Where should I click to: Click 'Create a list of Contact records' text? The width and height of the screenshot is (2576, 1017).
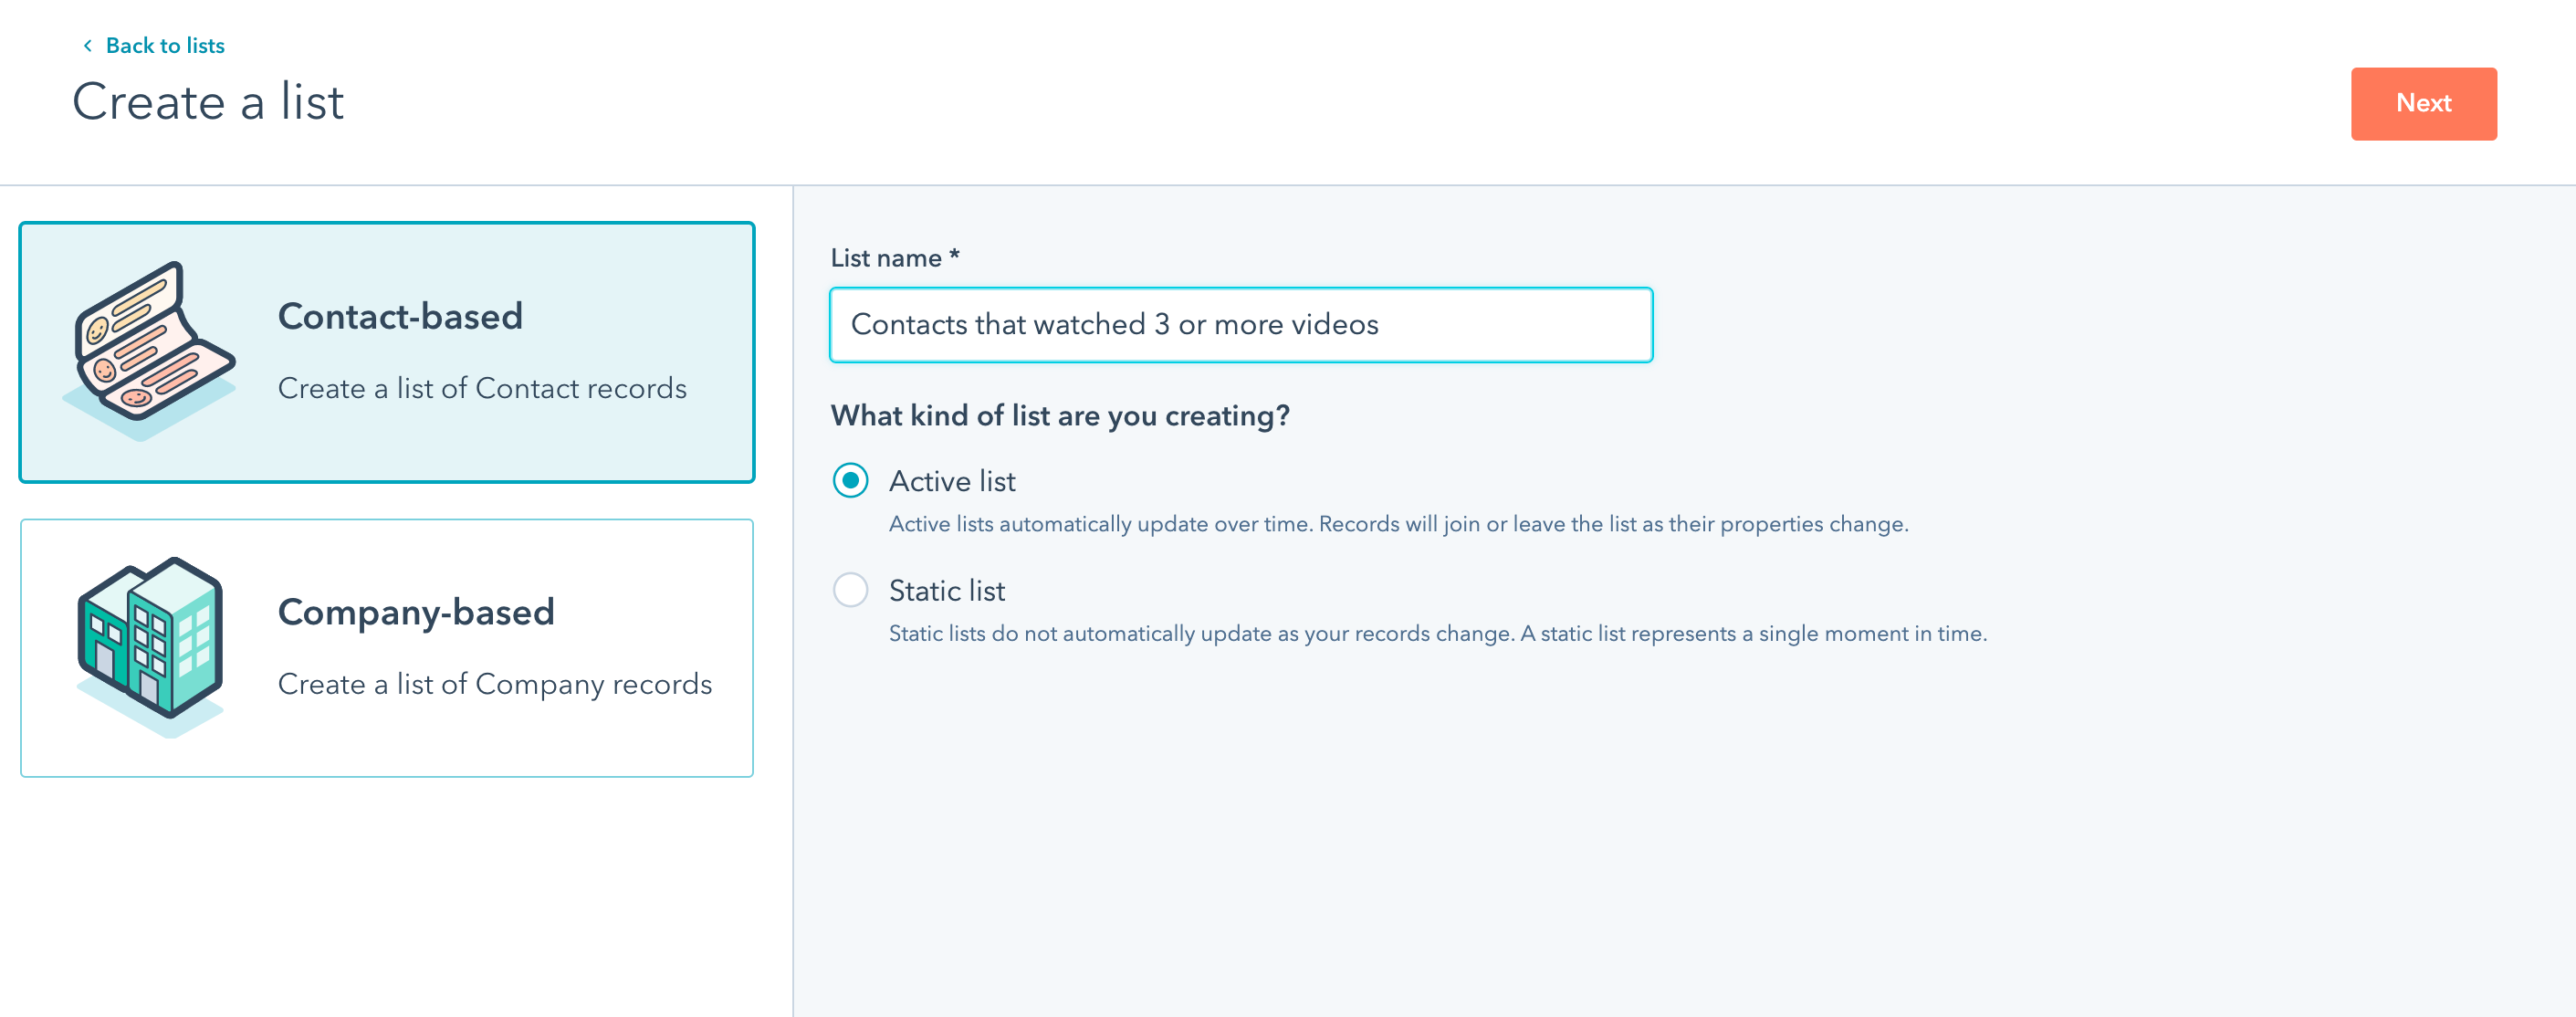click(482, 388)
